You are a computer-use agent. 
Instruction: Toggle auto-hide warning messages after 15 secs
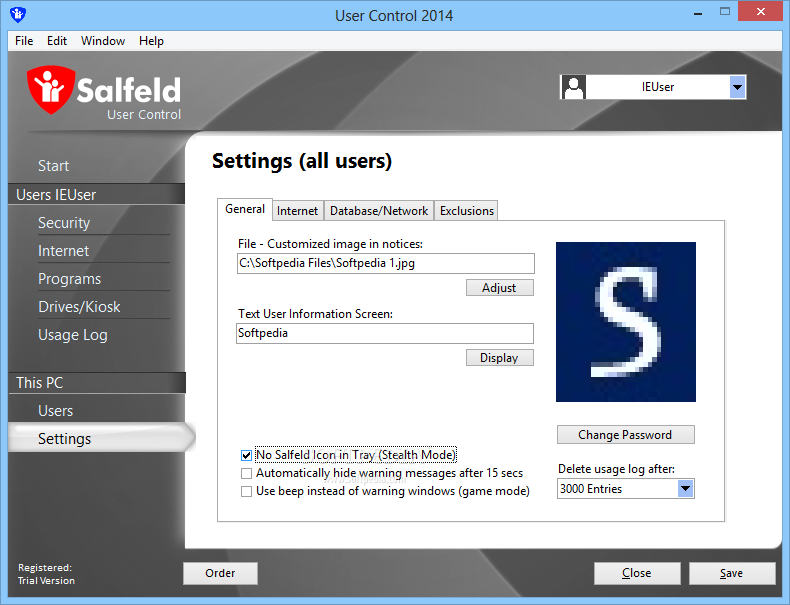246,474
